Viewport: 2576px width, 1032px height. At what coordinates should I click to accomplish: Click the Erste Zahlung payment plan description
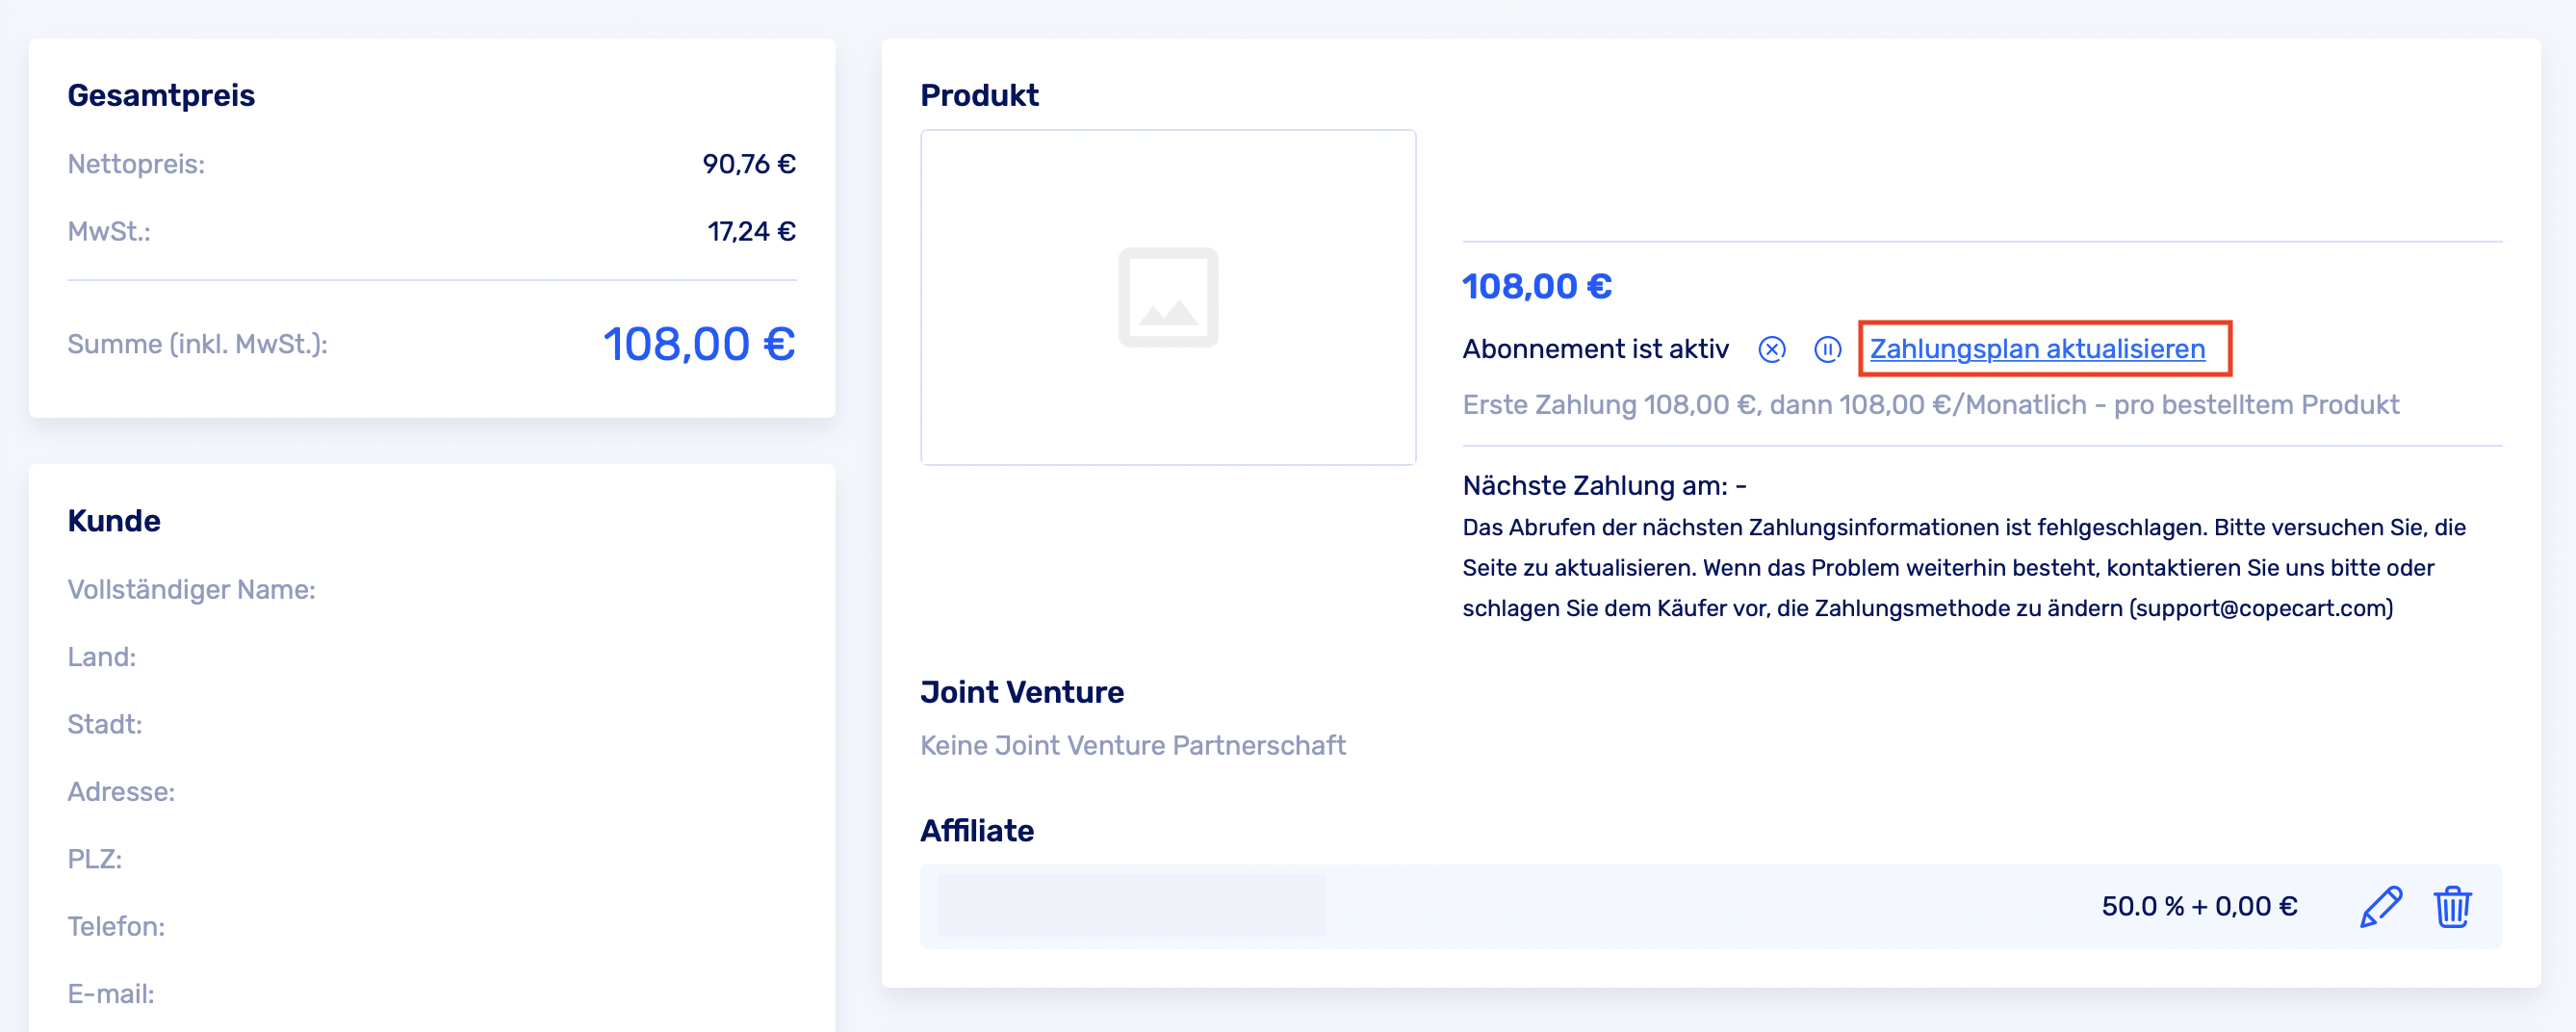click(1930, 405)
